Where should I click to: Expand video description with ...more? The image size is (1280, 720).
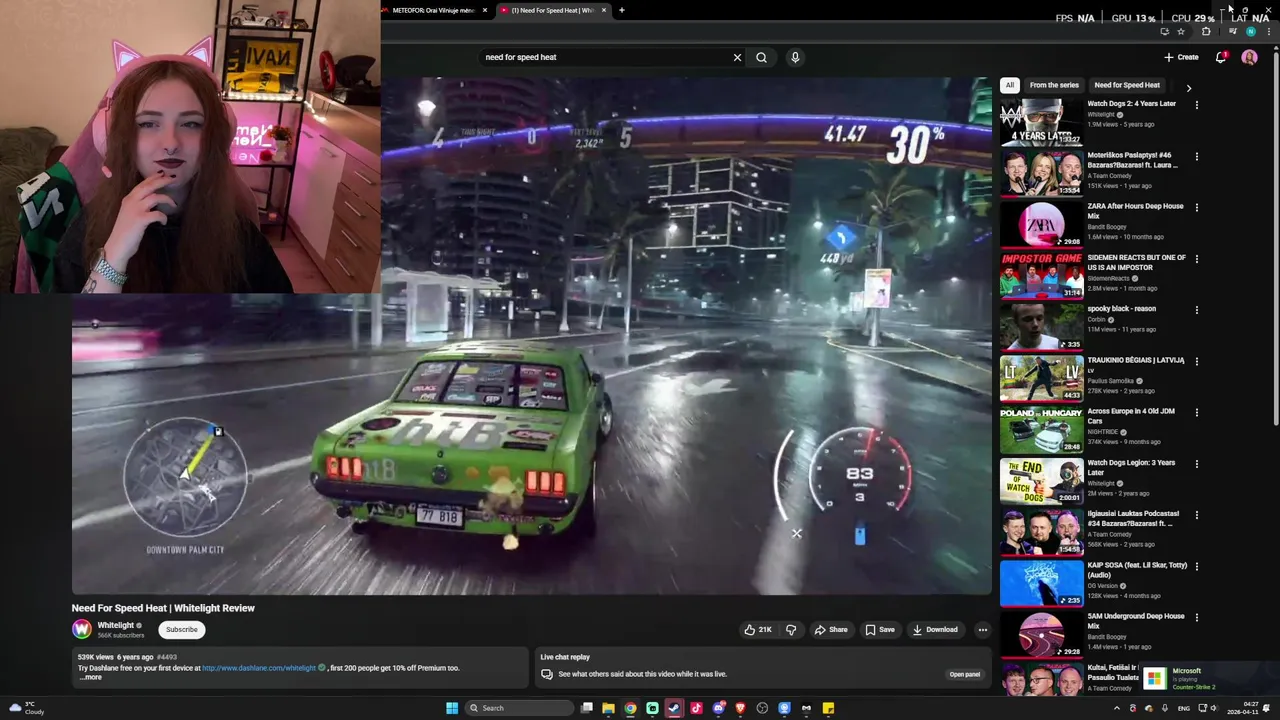pyautogui.click(x=91, y=677)
